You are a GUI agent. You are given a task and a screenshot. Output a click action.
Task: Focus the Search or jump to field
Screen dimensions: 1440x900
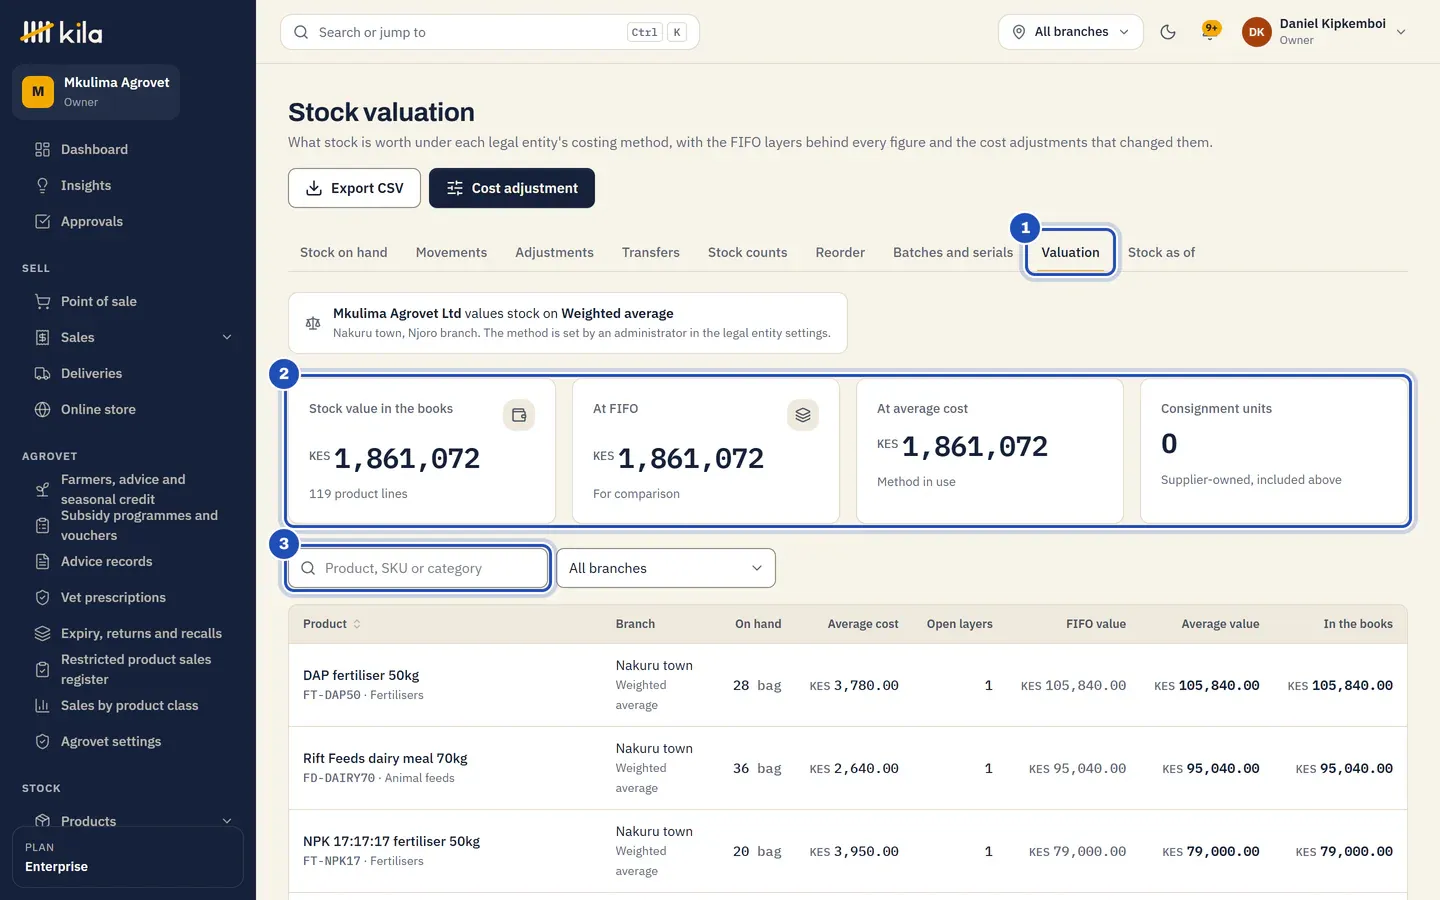(490, 32)
